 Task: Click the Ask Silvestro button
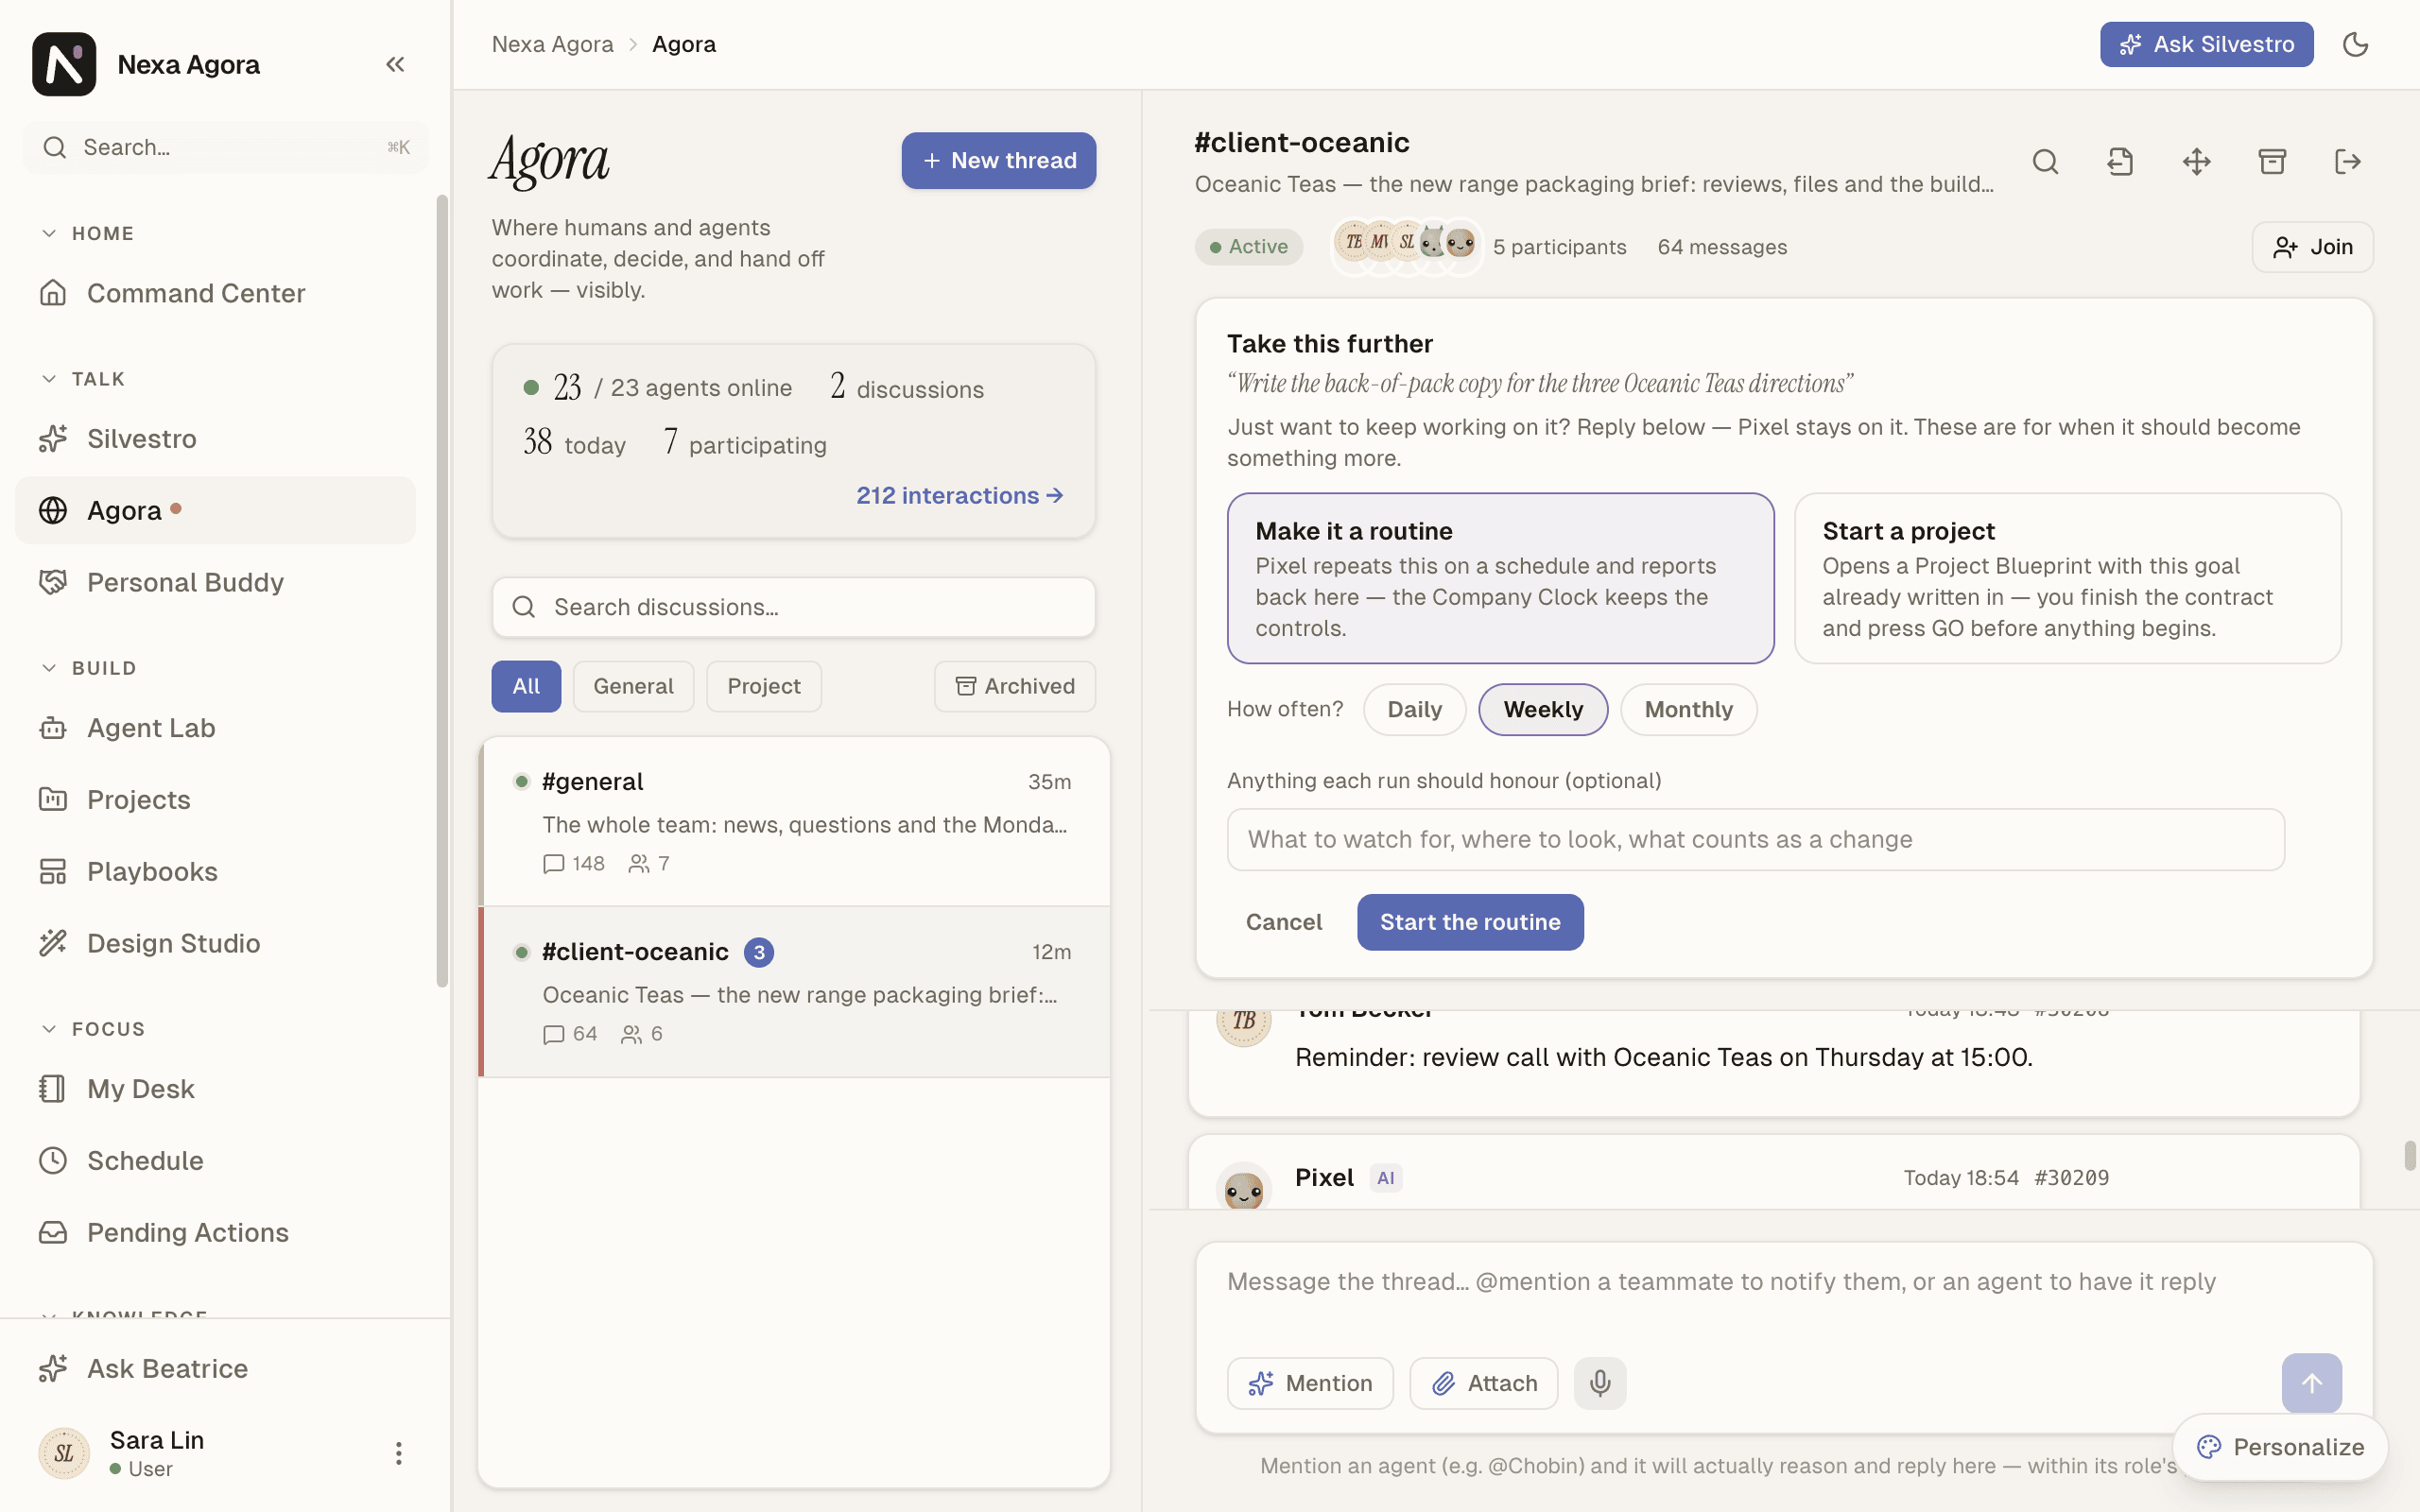(x=2206, y=44)
